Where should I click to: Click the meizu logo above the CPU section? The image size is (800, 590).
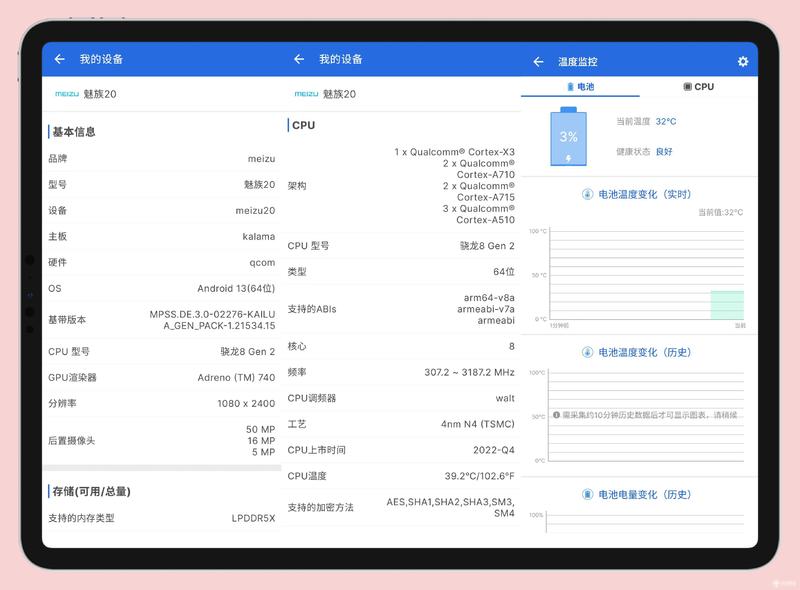point(306,94)
